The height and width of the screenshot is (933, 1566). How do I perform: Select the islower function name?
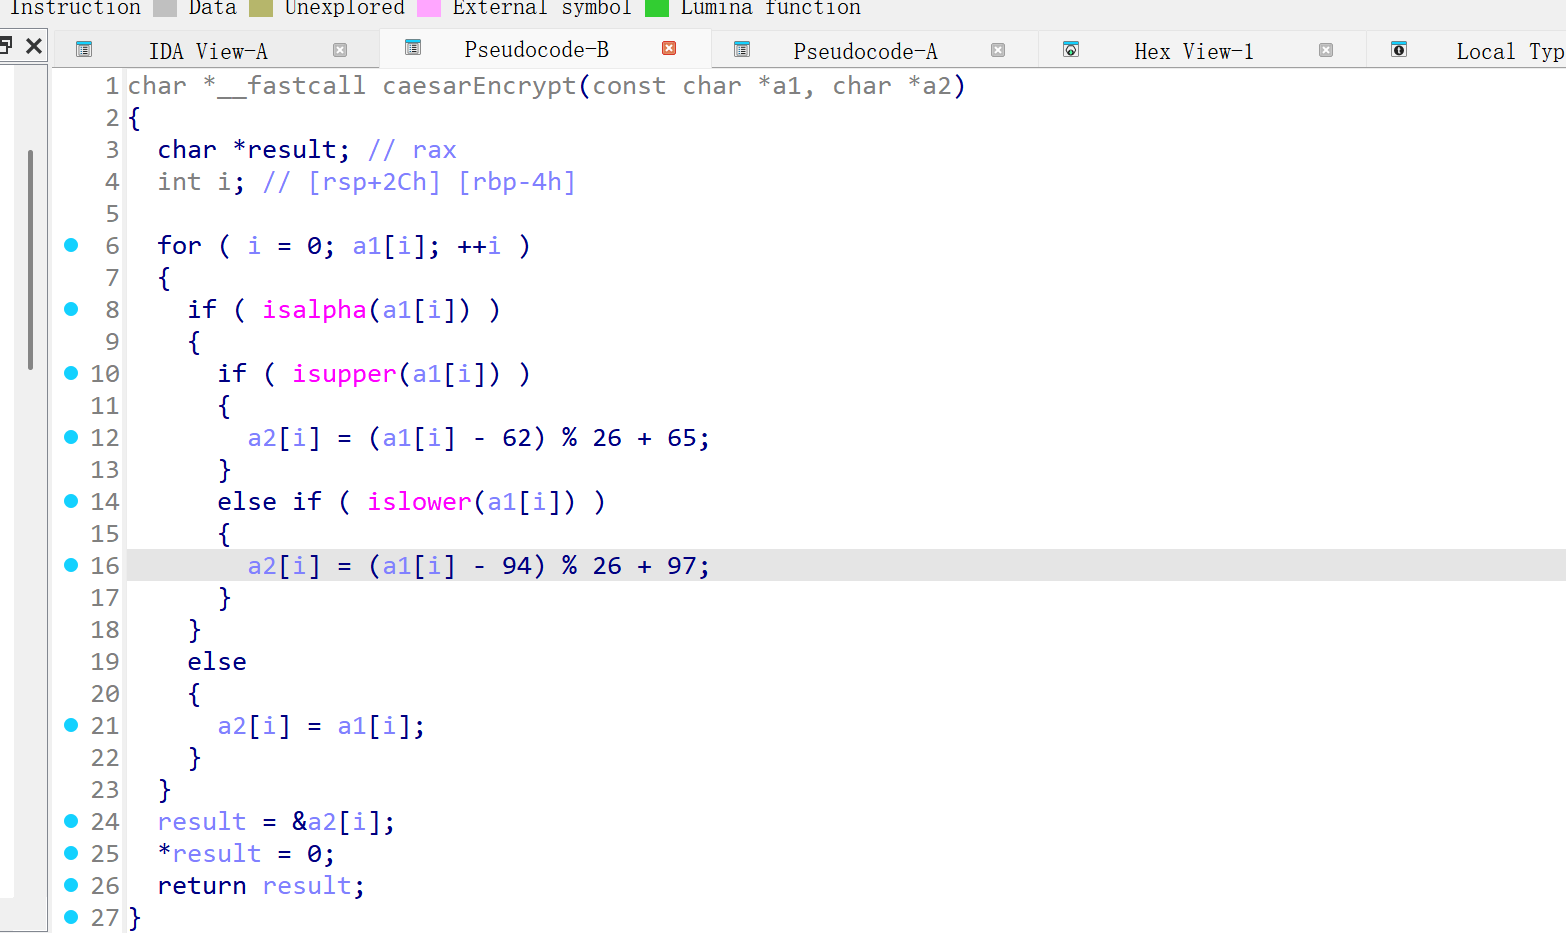[418, 502]
